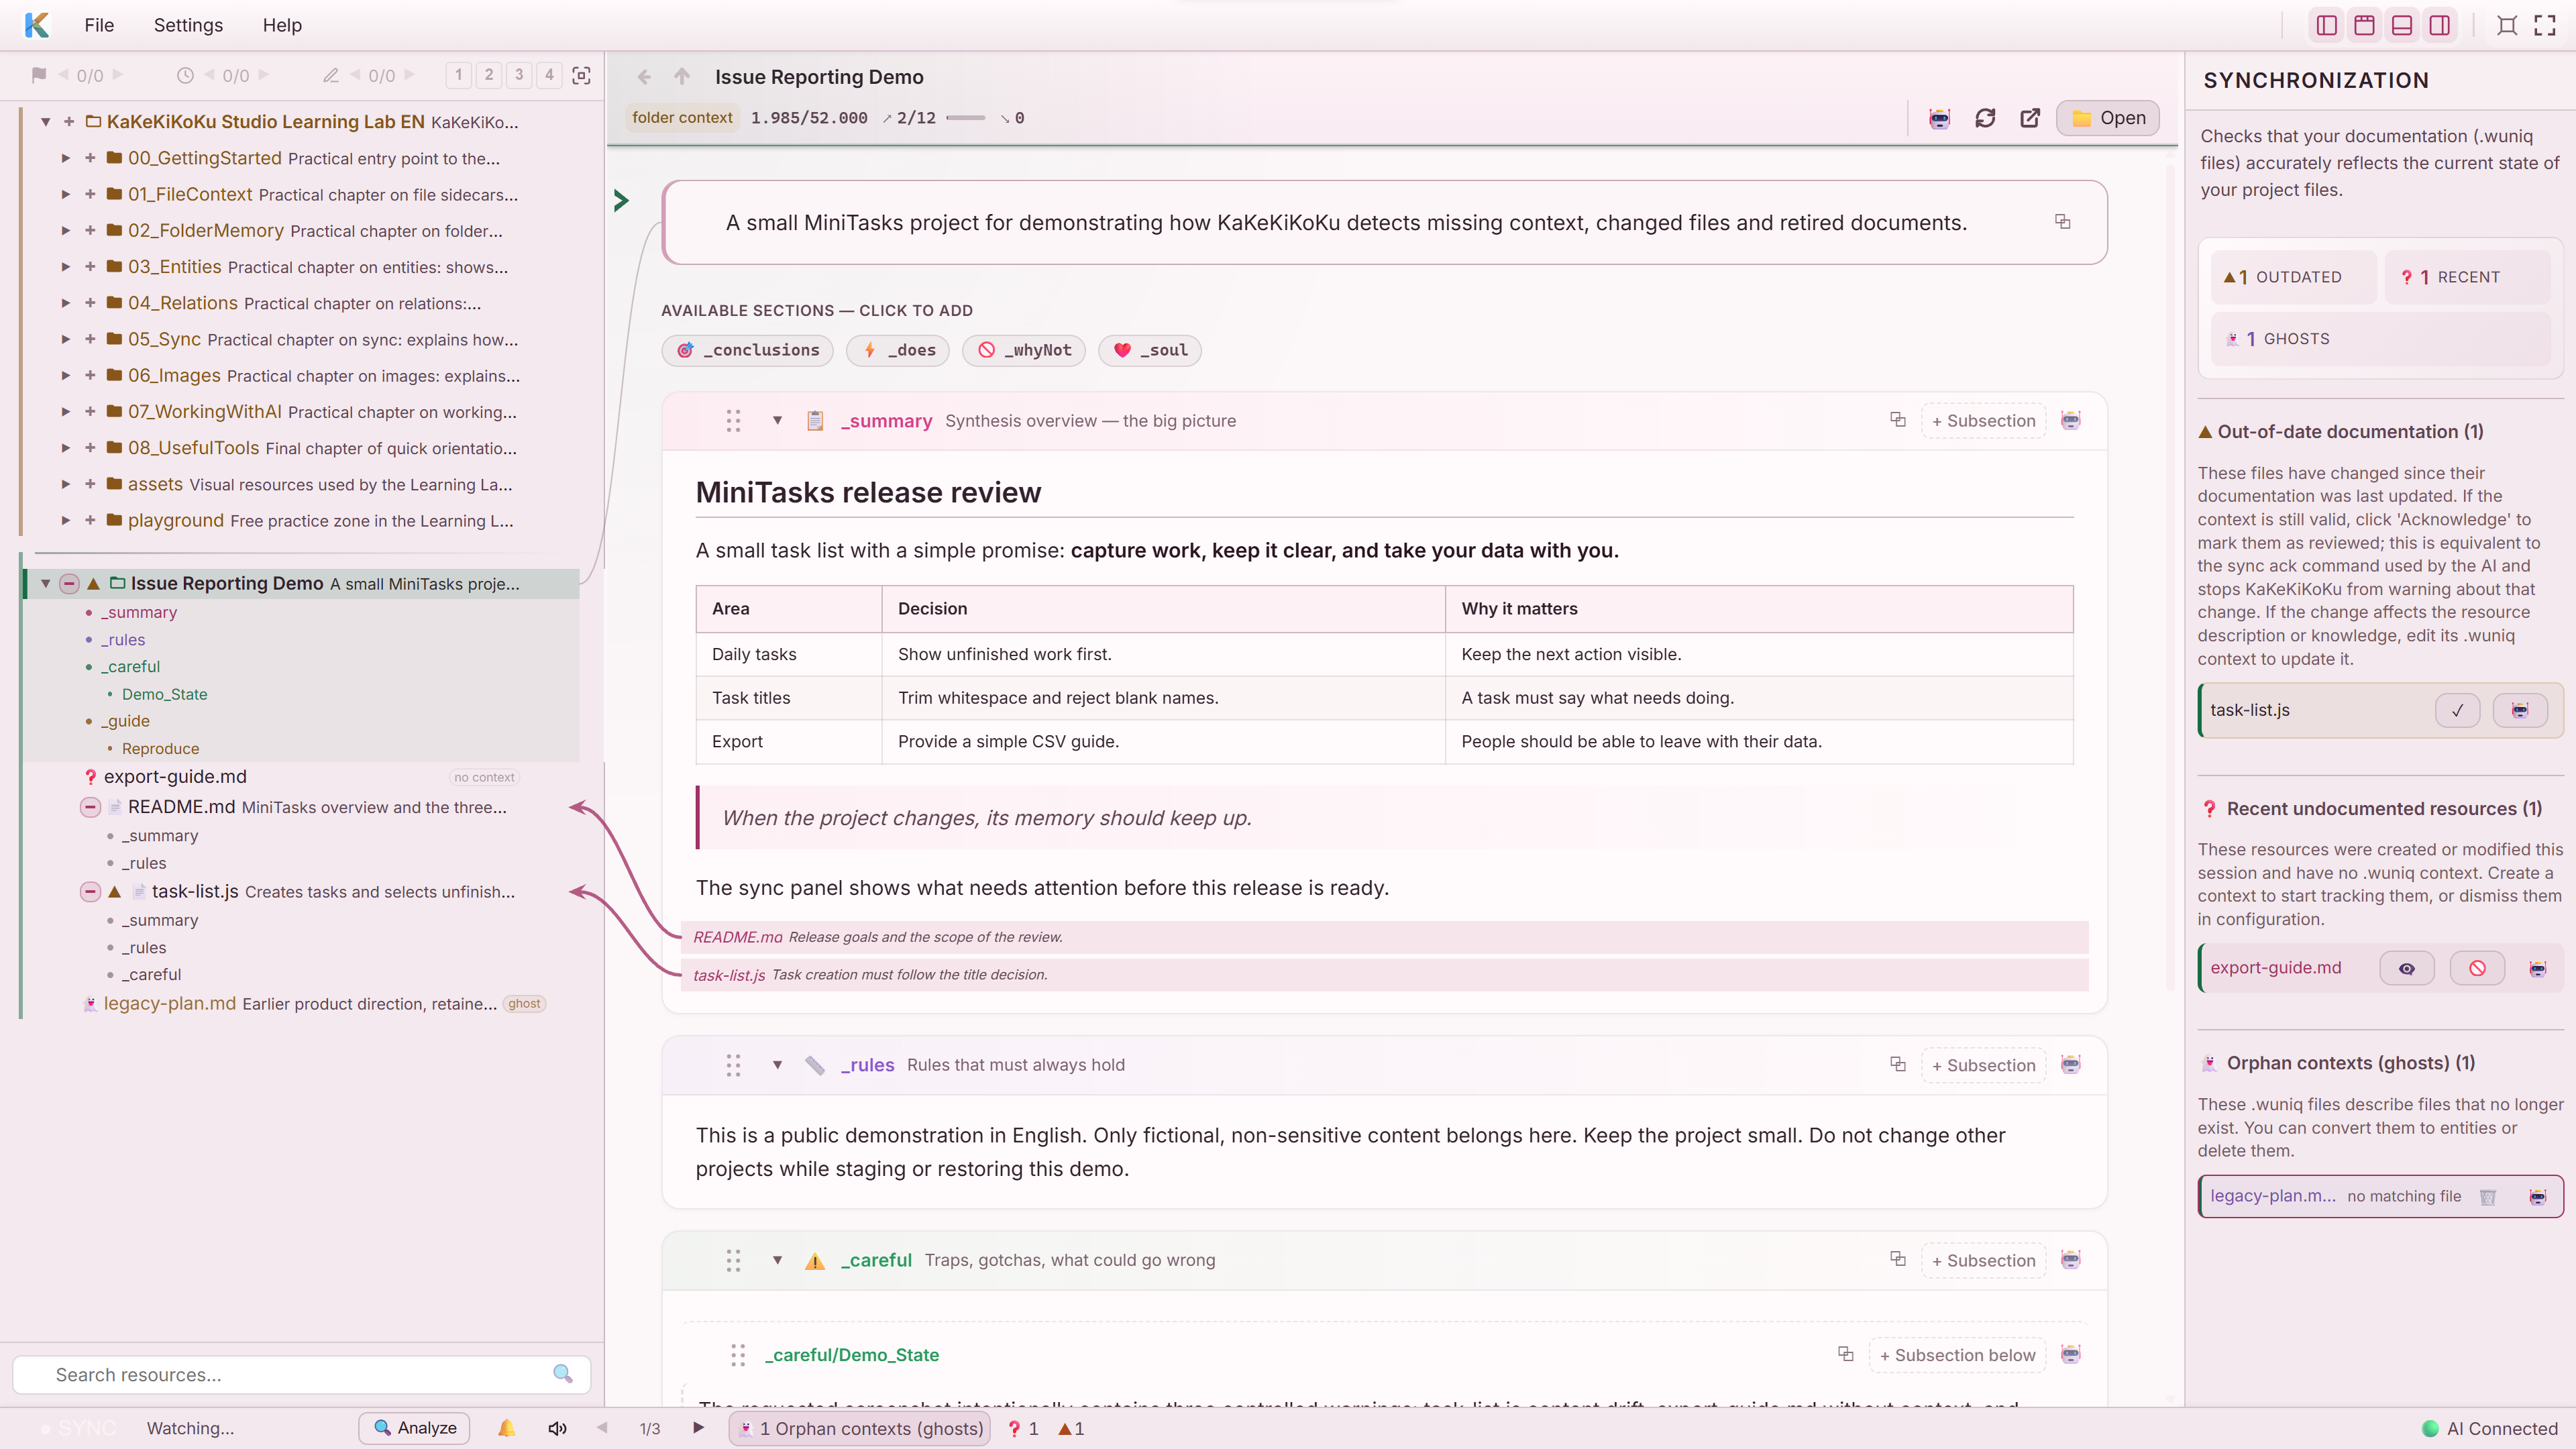
Task: Go back with the left arrow
Action: tap(644, 77)
